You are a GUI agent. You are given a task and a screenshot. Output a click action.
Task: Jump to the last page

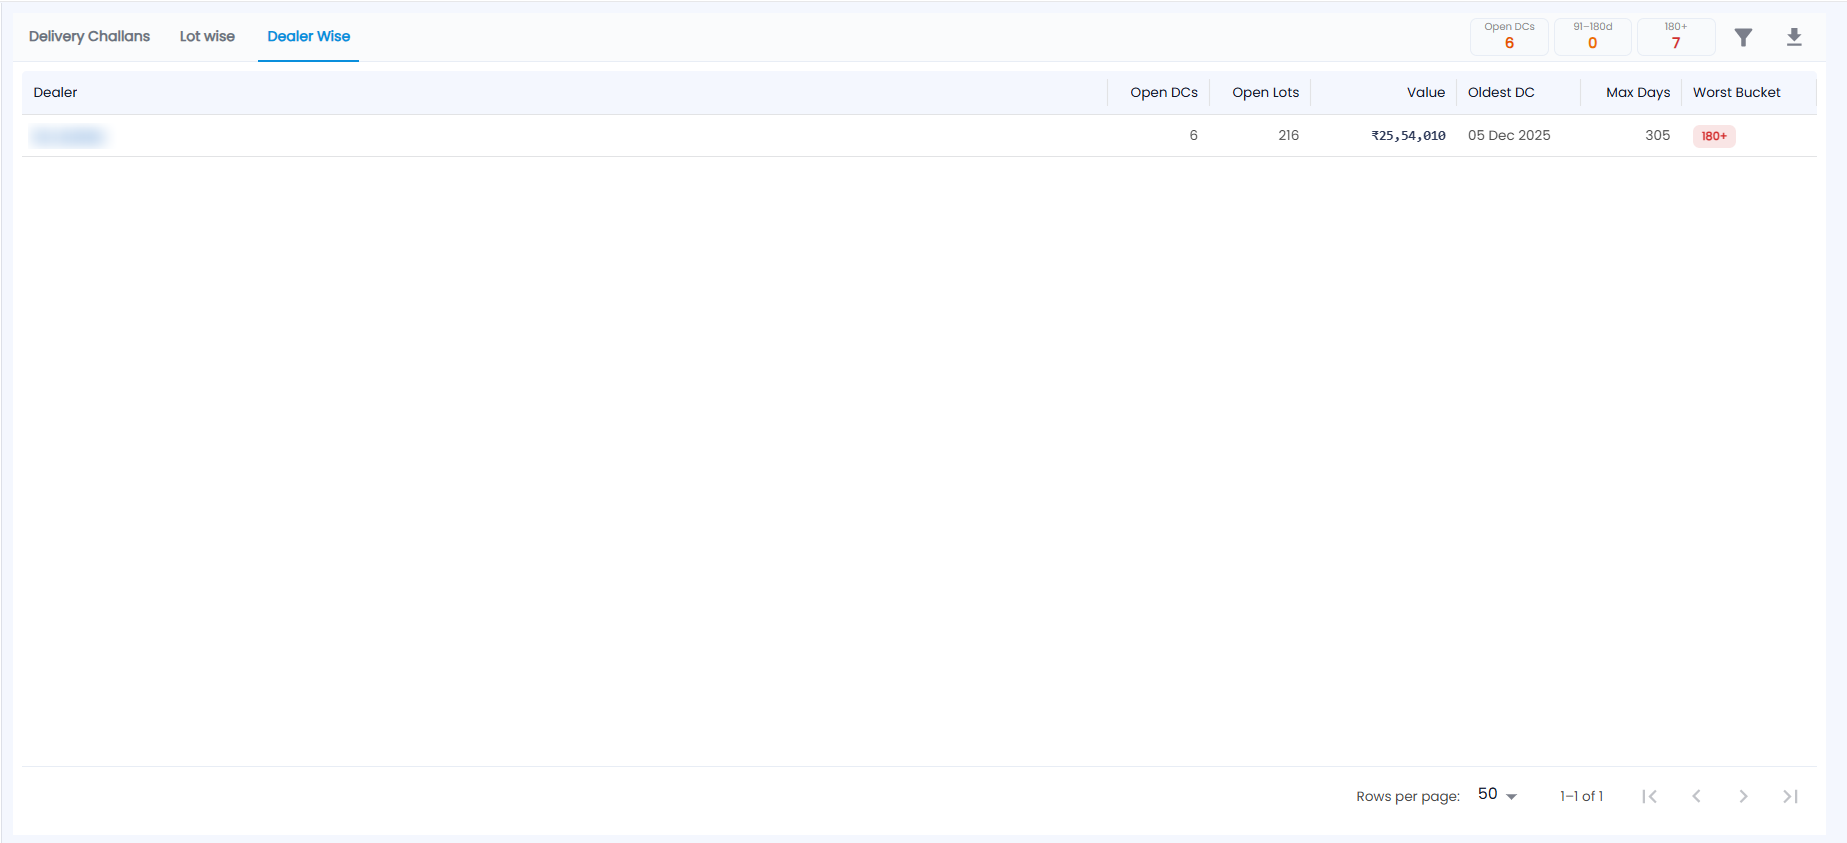pyautogui.click(x=1790, y=796)
